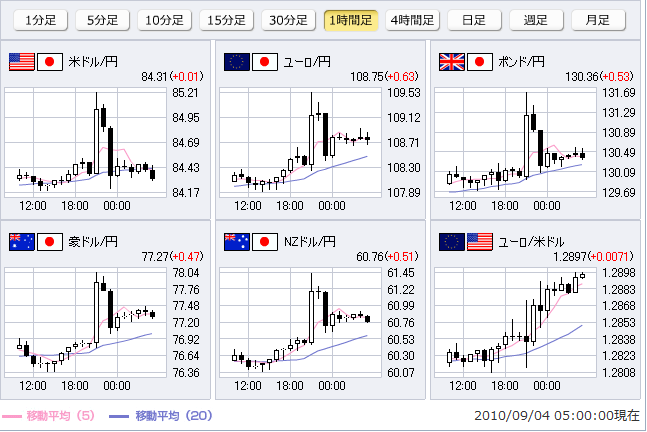Click the active 1時間足 tab

(351, 20)
